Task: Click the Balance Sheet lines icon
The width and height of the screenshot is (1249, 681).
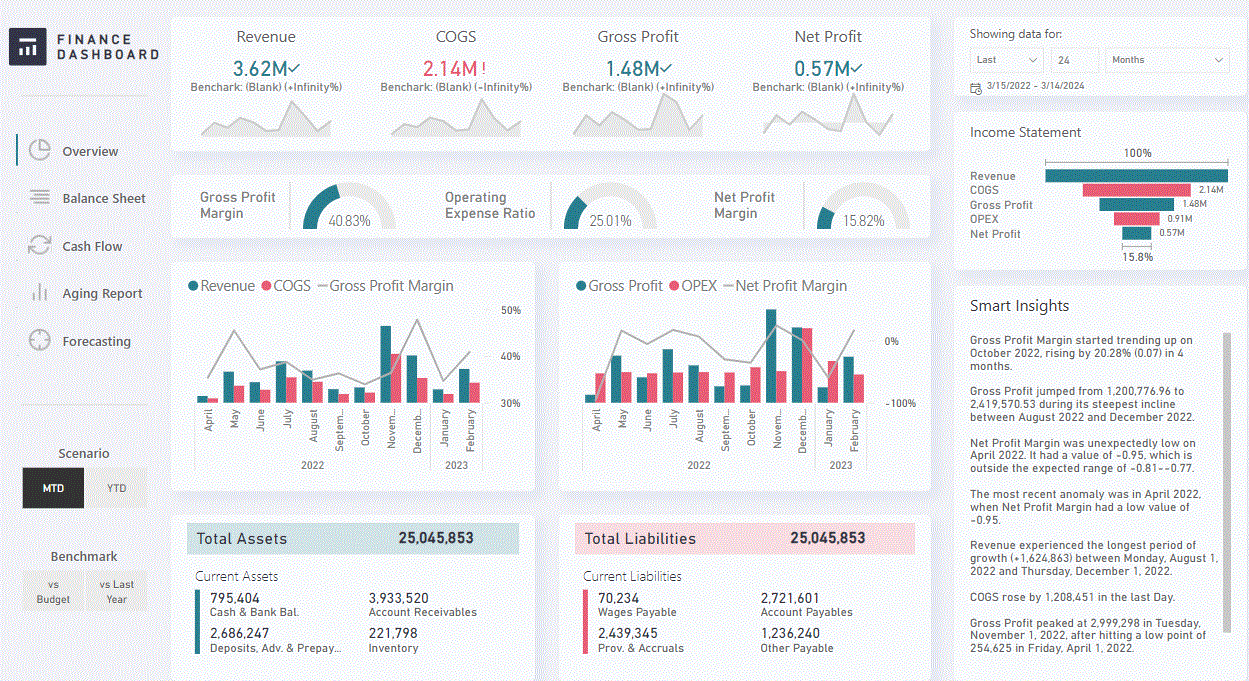Action: pos(38,197)
